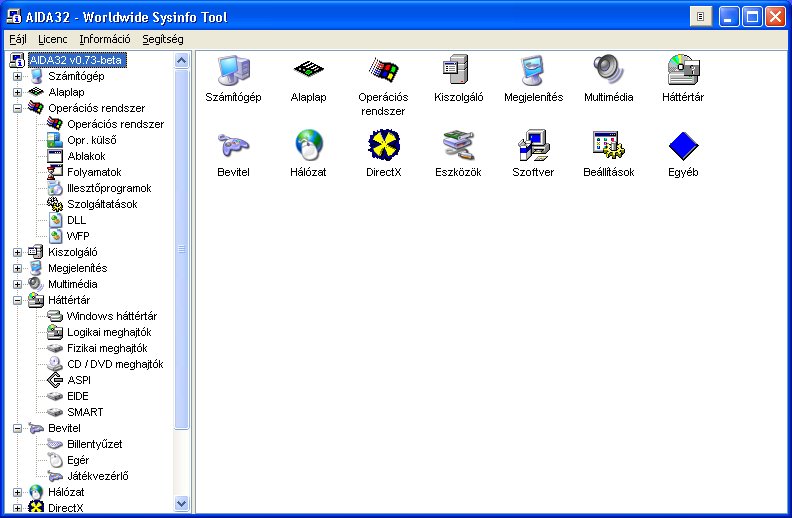Select the Ablakok tree item

pos(86,156)
